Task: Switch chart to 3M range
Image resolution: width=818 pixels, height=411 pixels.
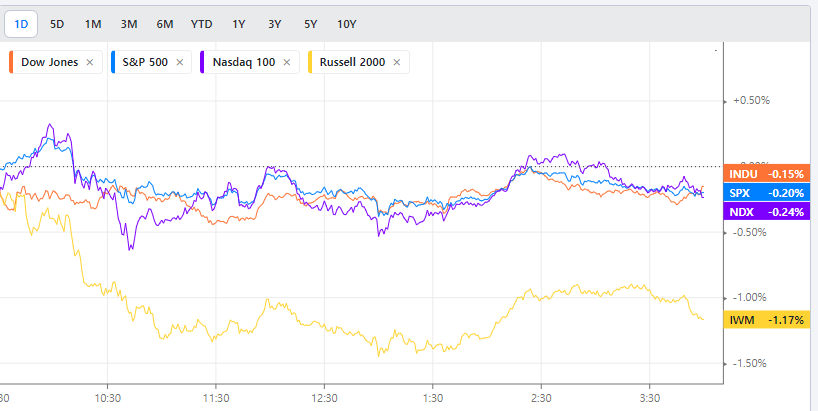Action: (x=128, y=23)
